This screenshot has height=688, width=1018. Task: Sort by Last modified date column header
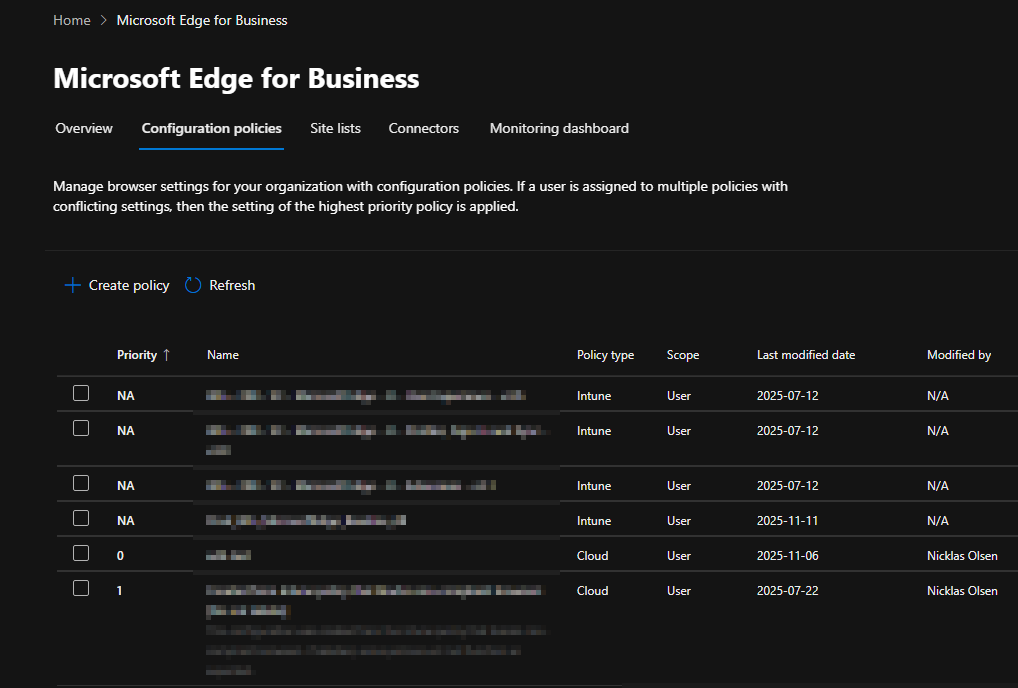point(806,355)
